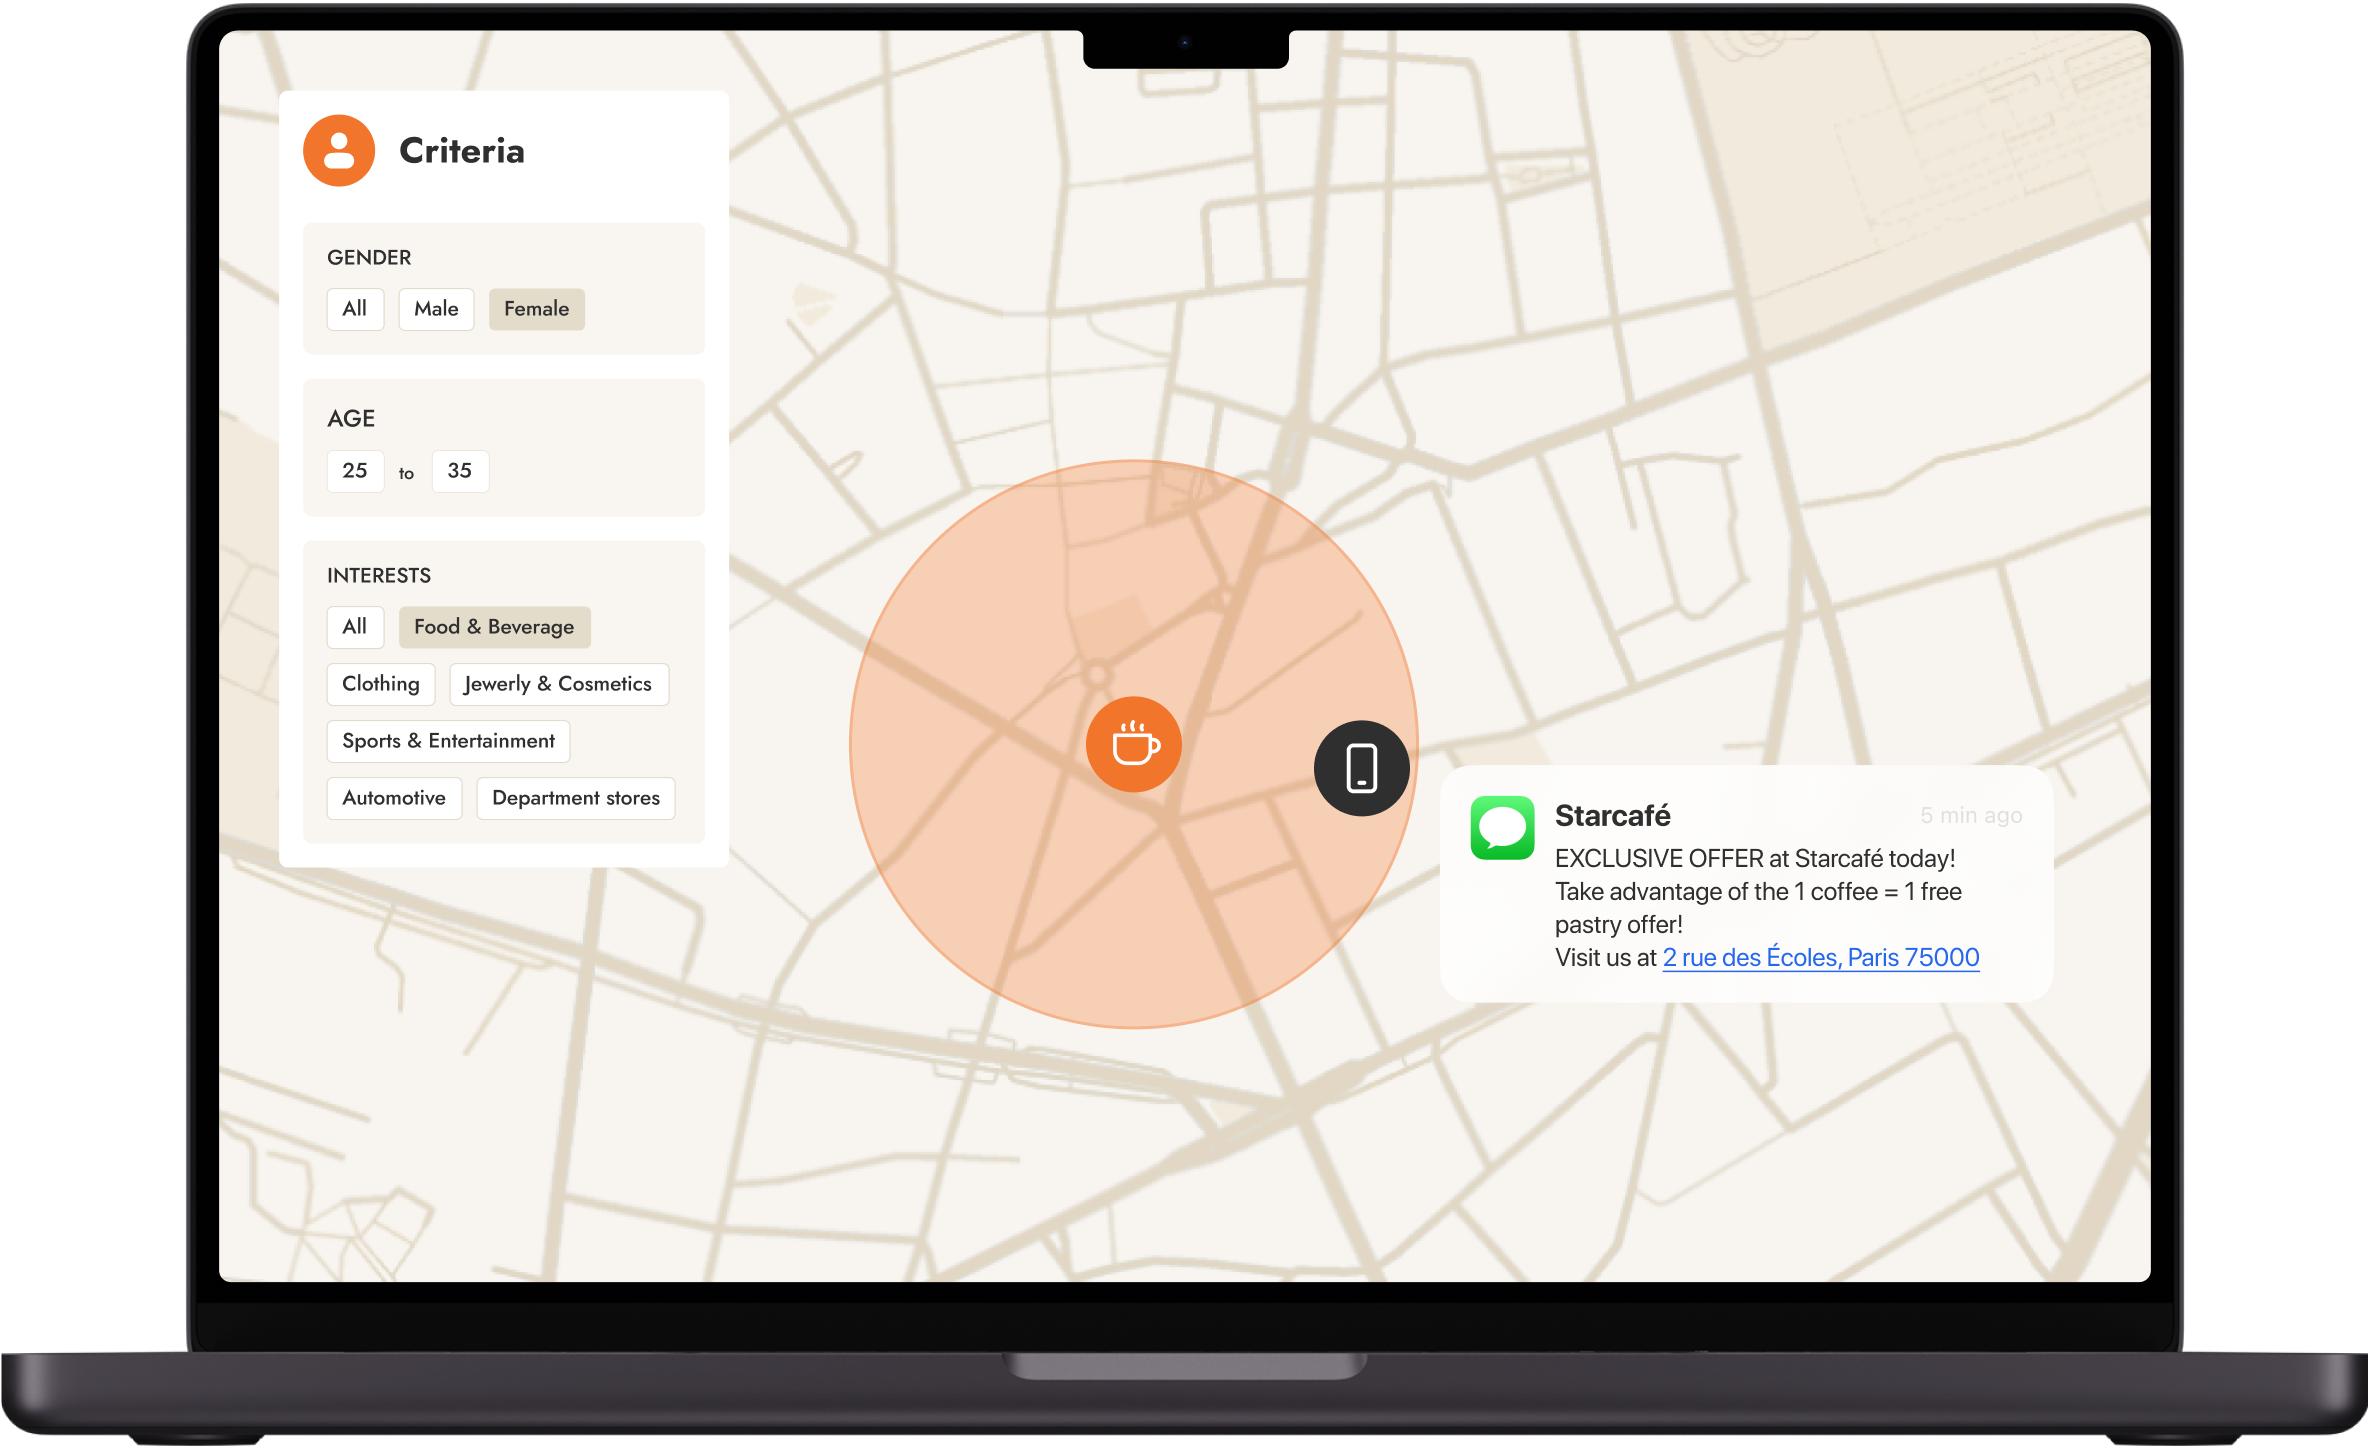Screen dimensions: 2368x1446
Task: Select the Sports & Entertainment interest
Action: coord(448,741)
